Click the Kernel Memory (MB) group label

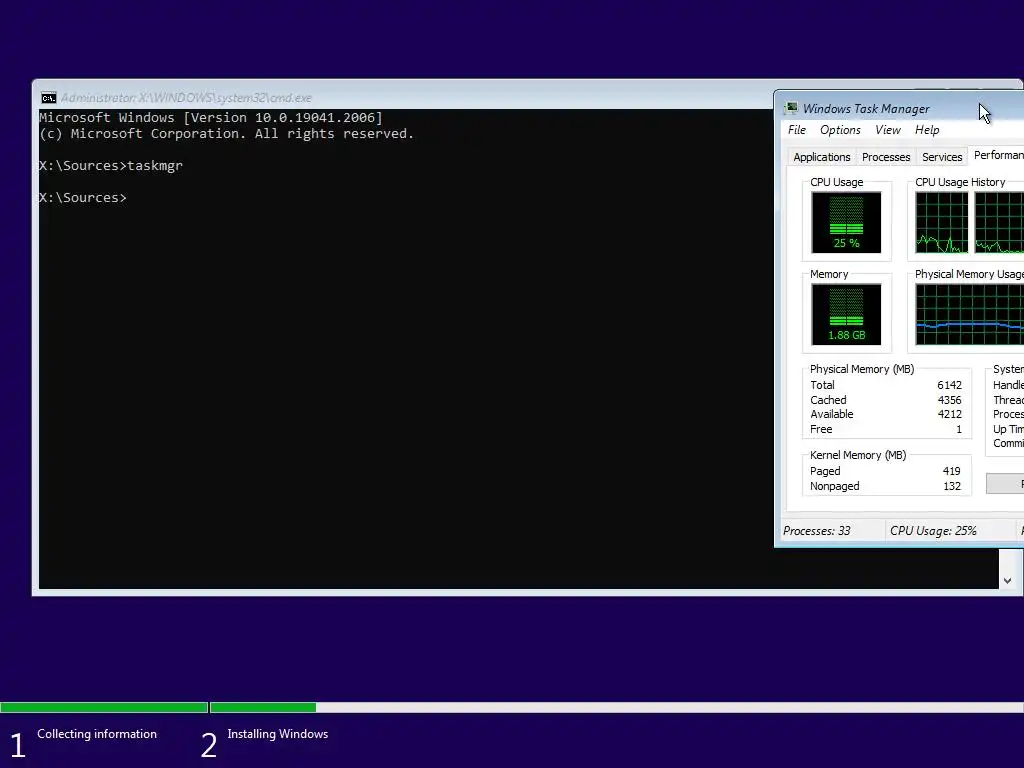click(857, 455)
